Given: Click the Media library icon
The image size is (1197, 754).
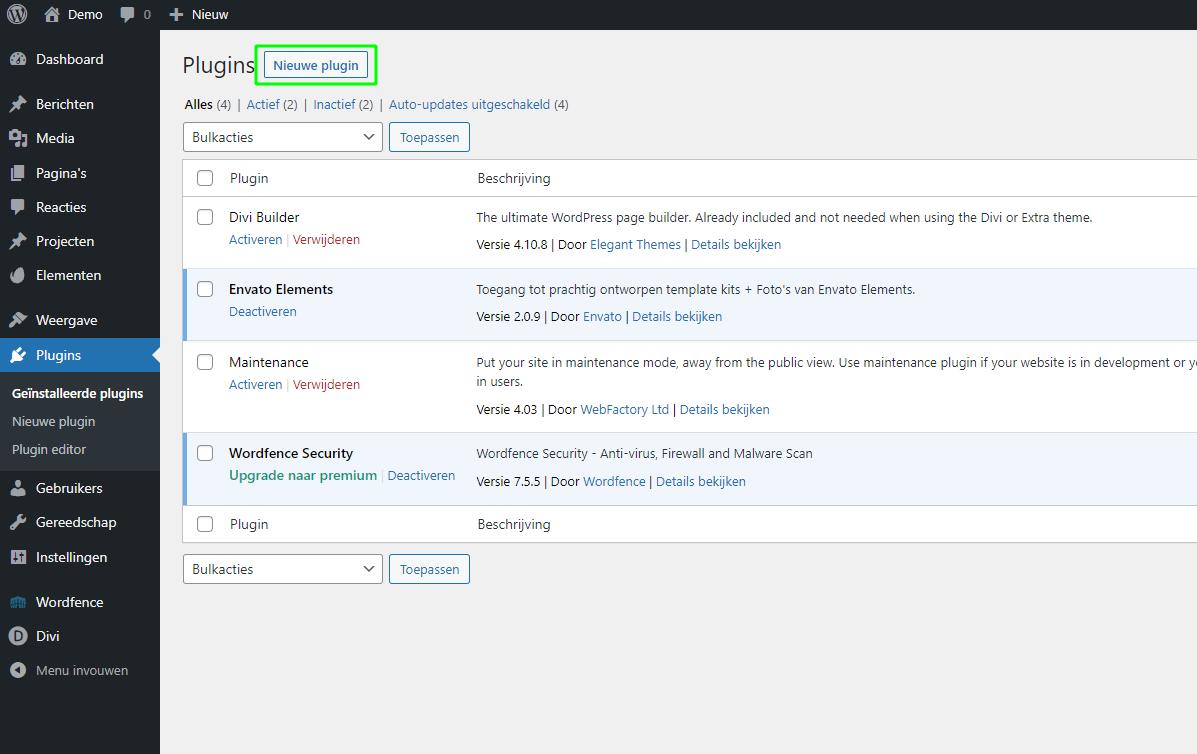Looking at the screenshot, I should pos(18,138).
